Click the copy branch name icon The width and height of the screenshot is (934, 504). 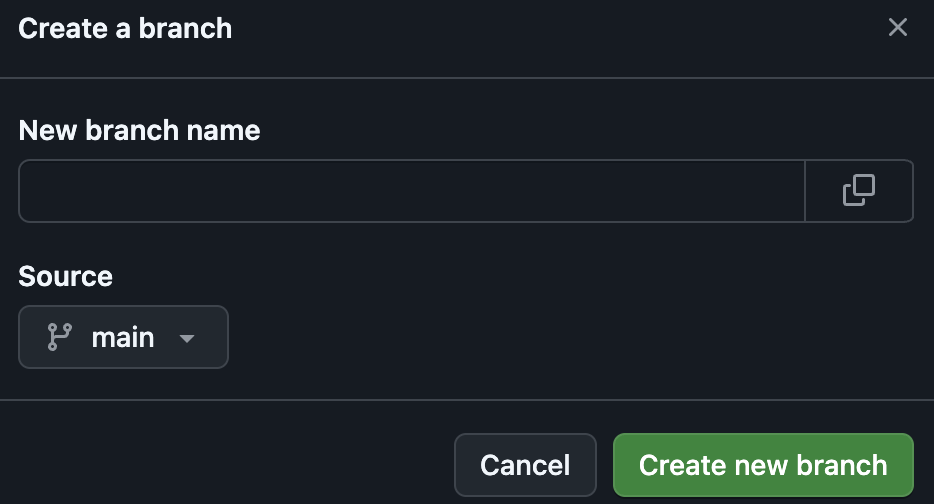858,190
